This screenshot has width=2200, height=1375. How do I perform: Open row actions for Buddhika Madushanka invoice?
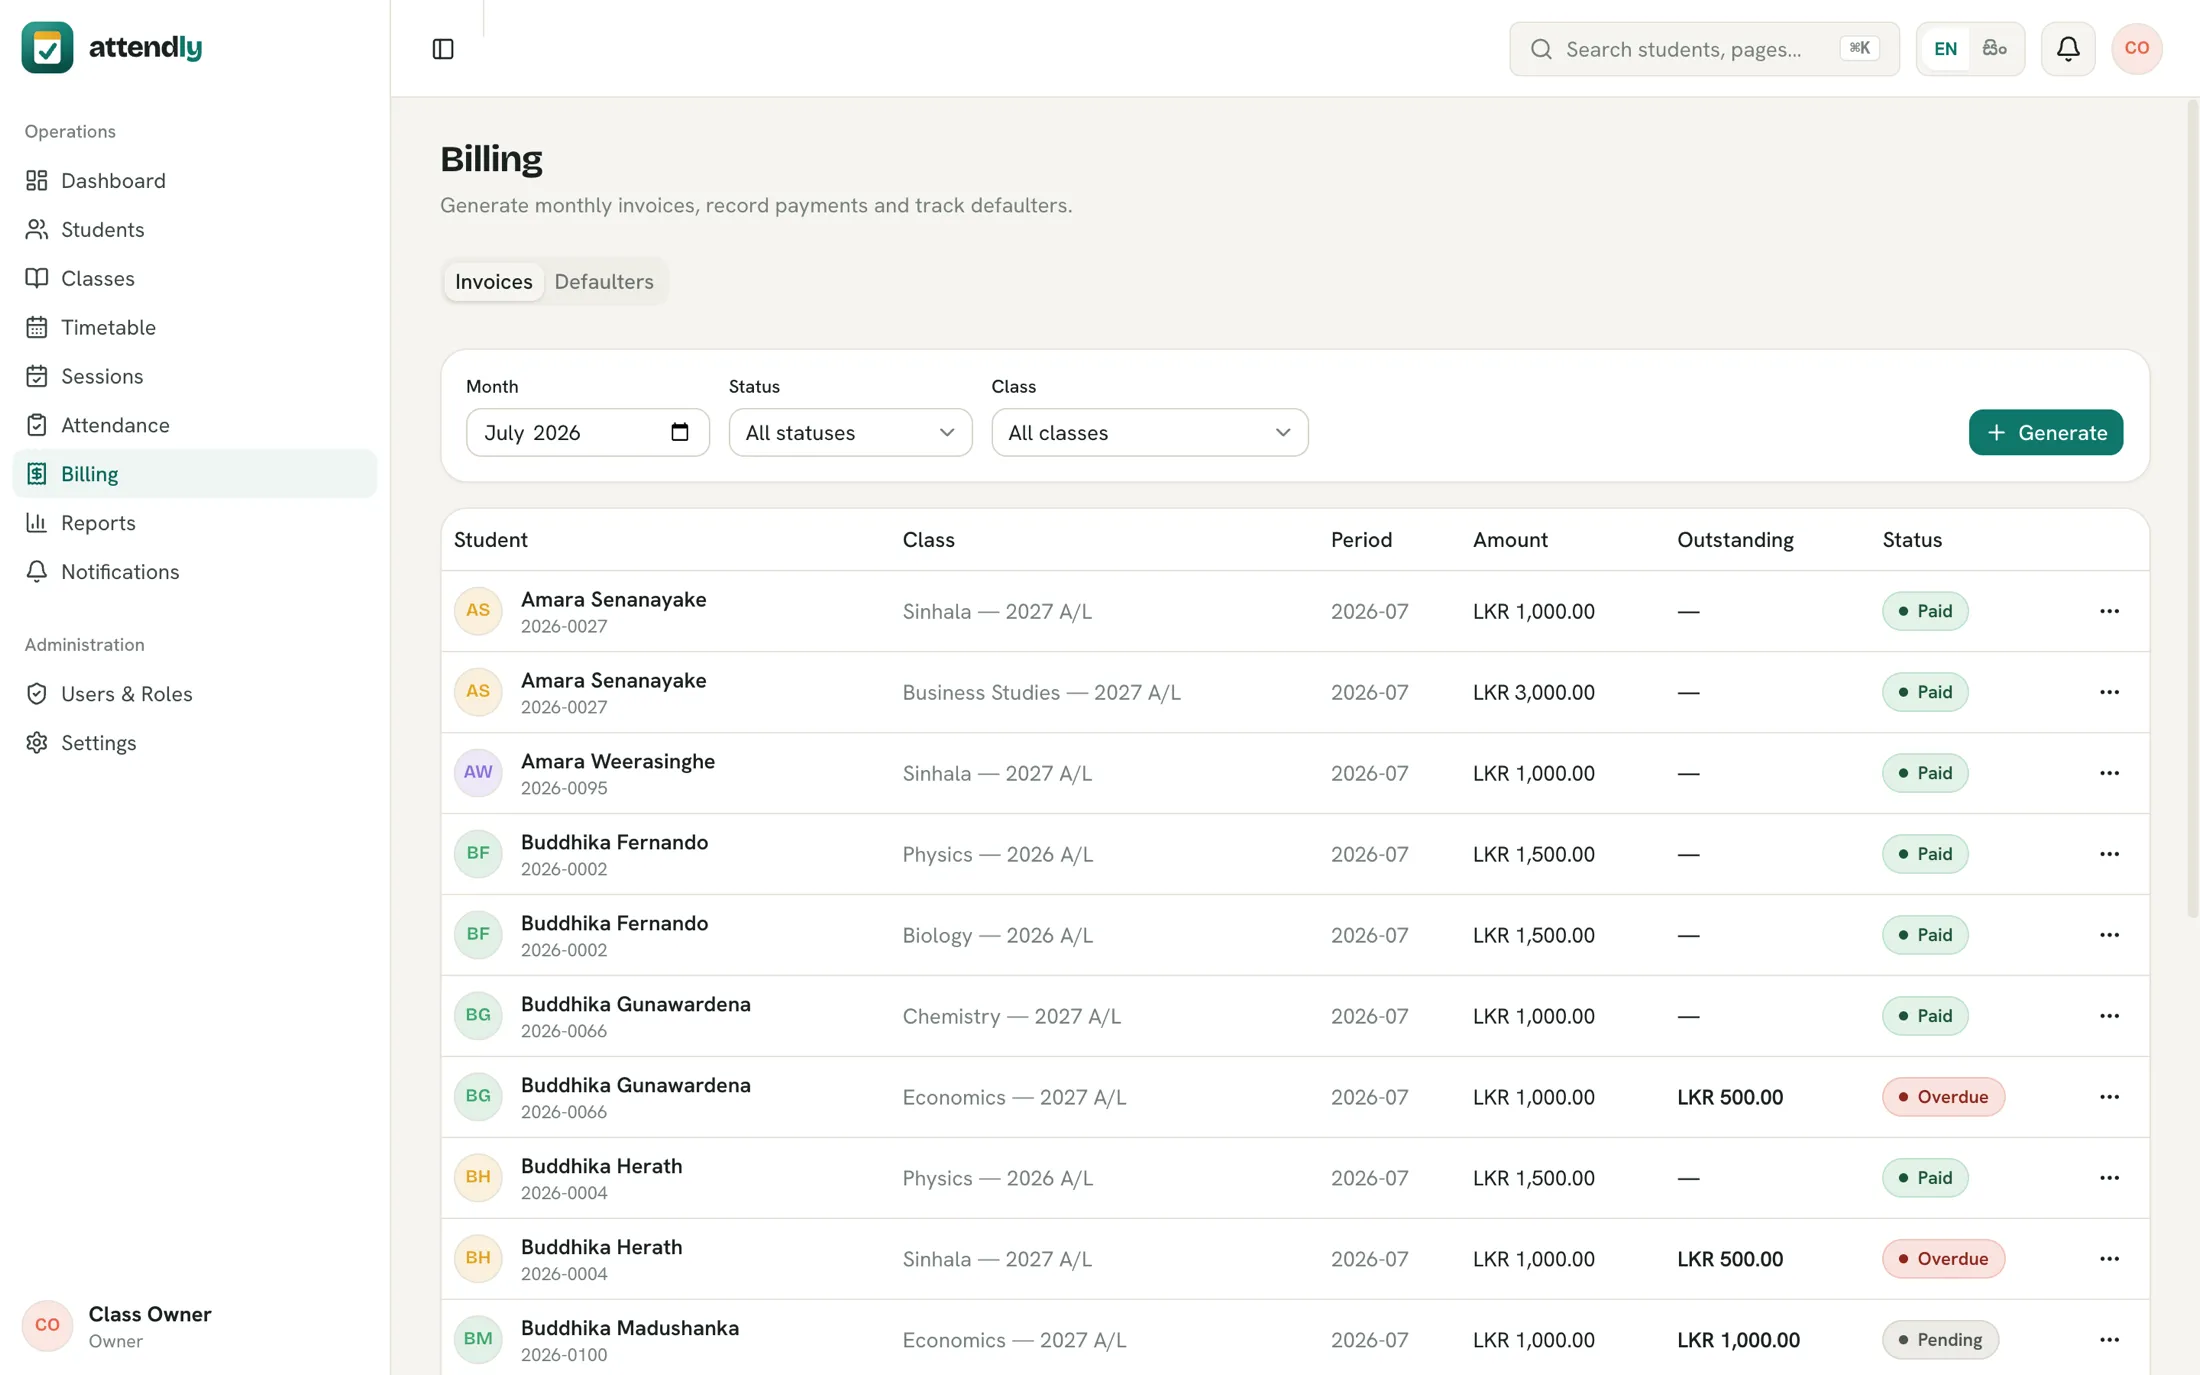2109,1340
